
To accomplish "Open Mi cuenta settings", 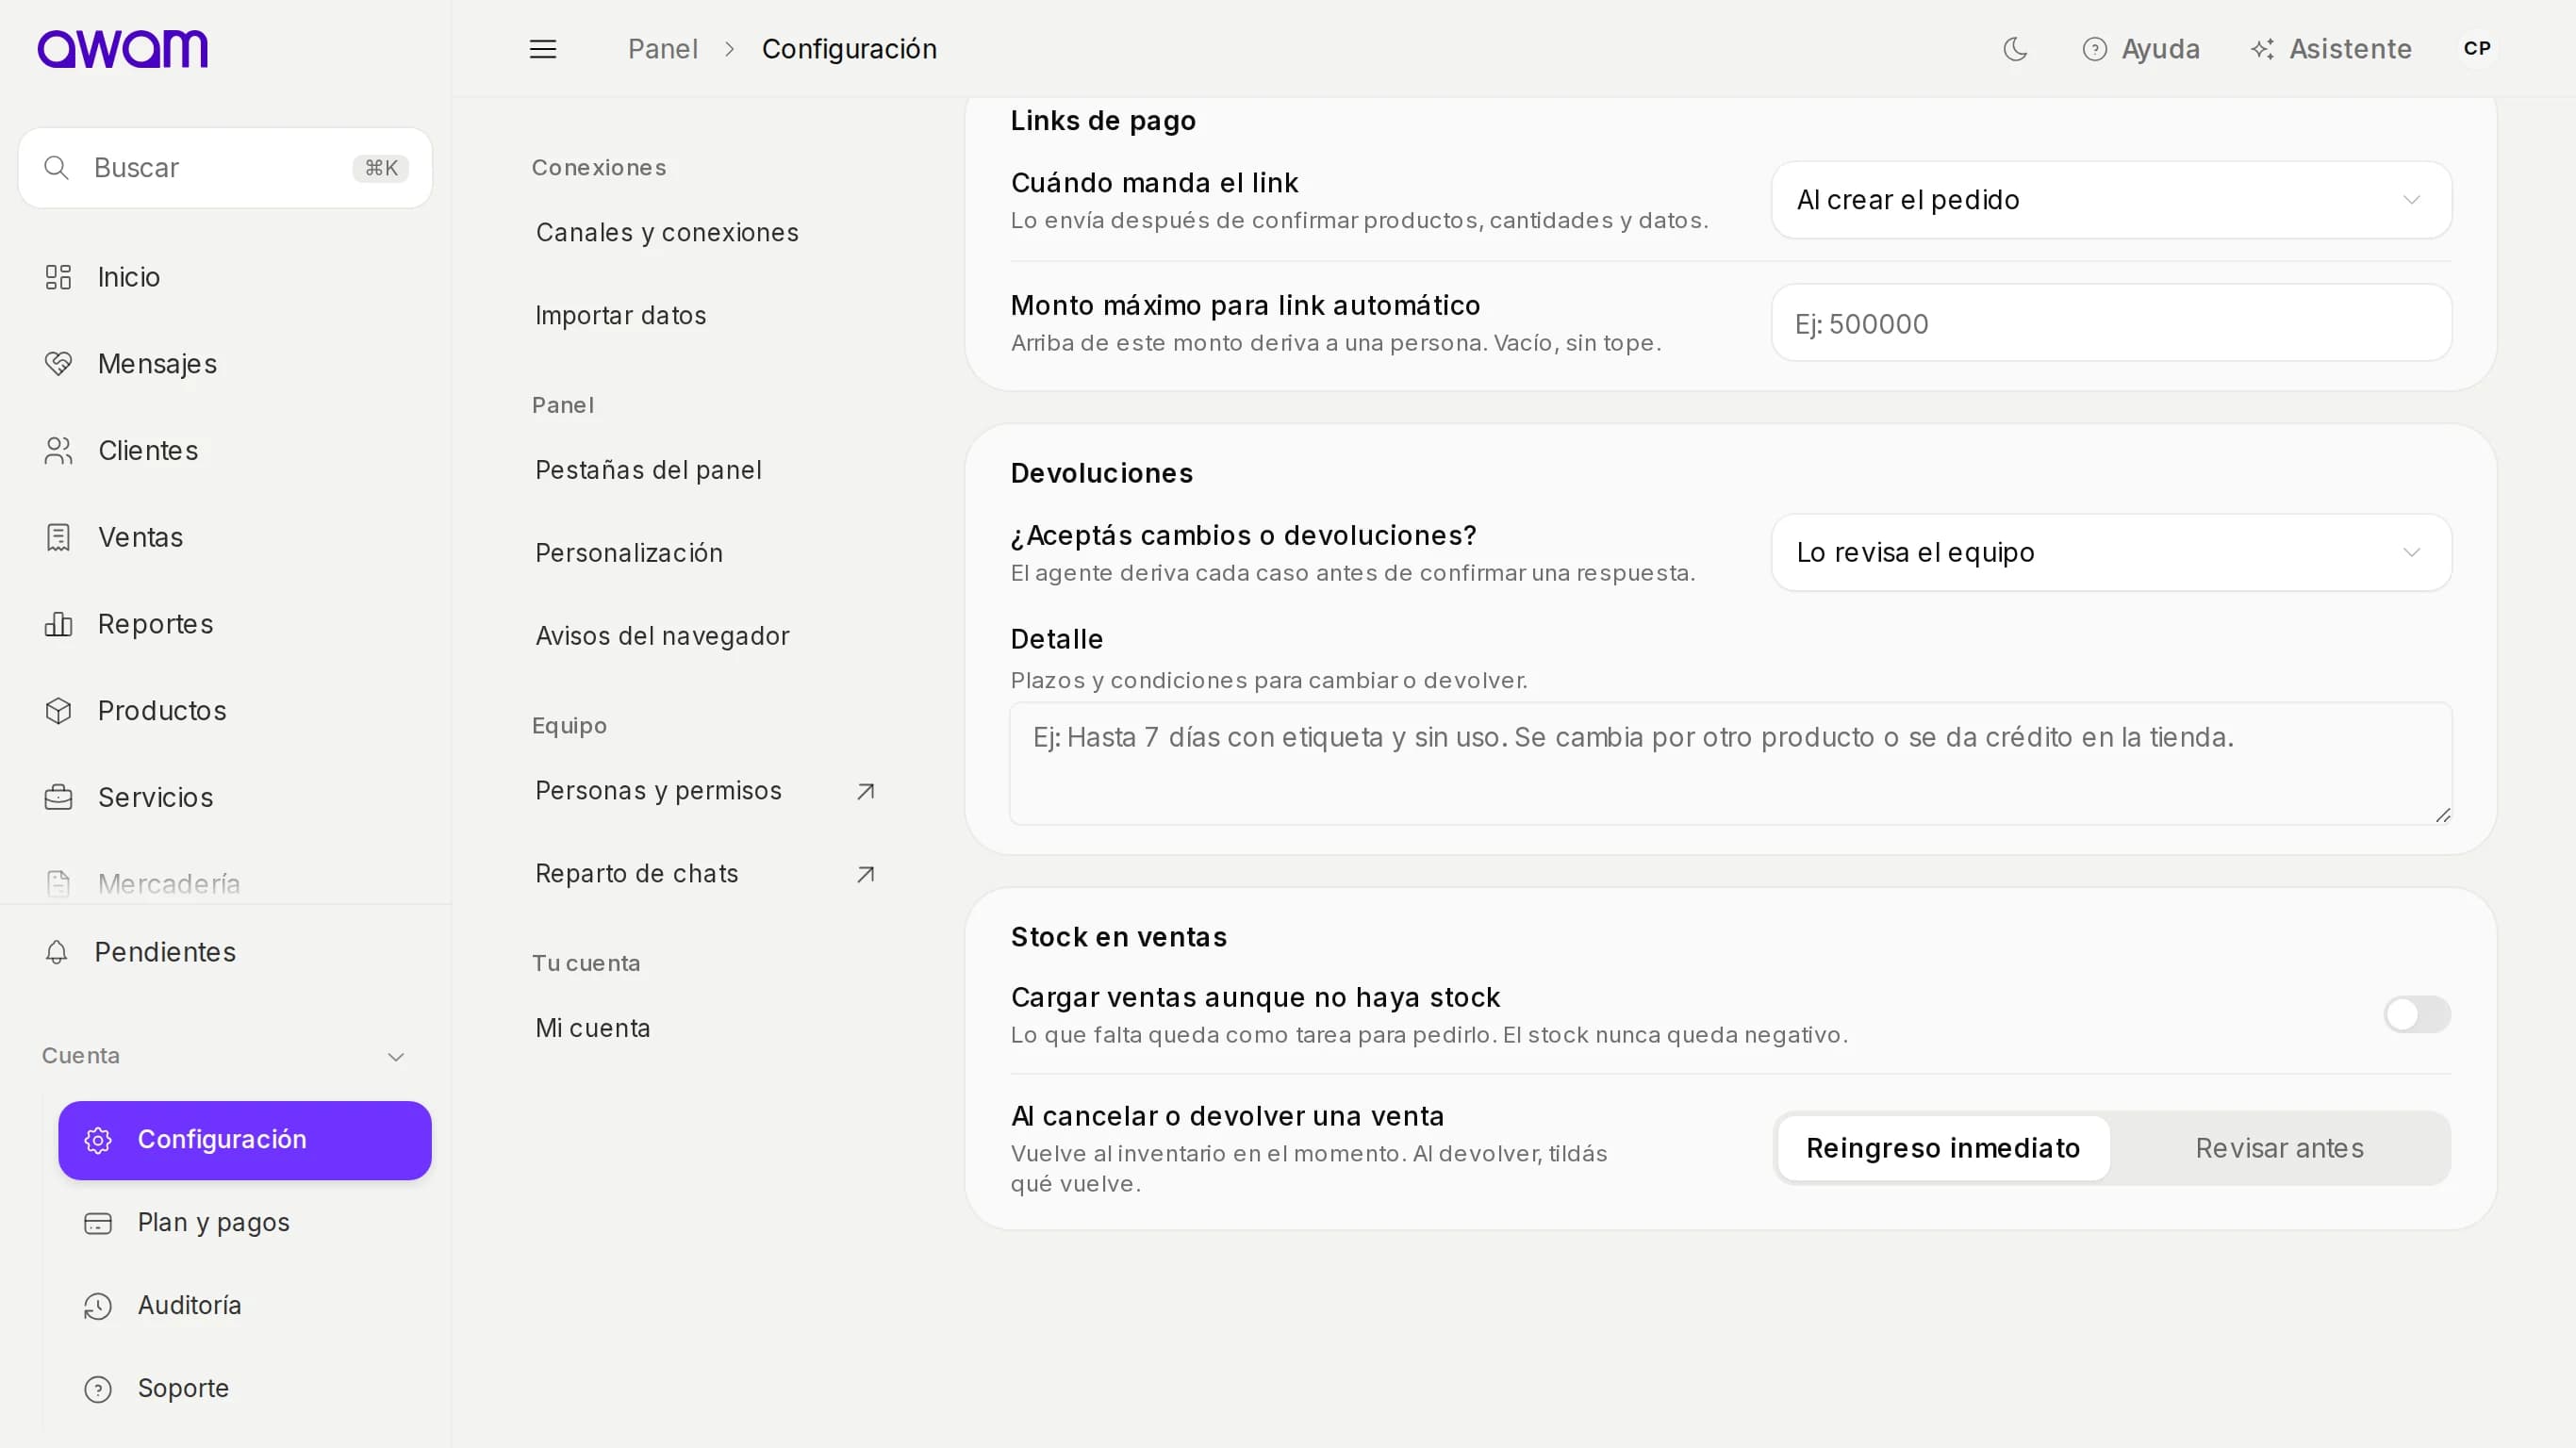I will pos(592,1029).
